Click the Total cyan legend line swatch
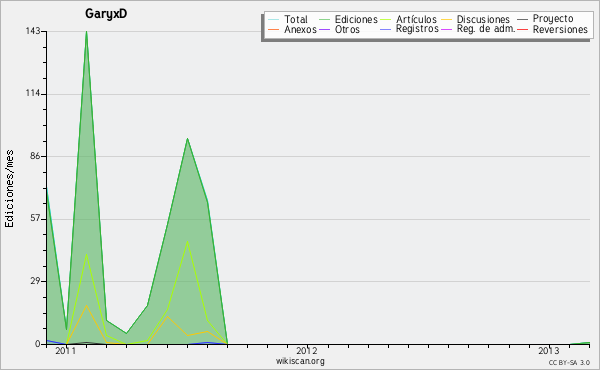The width and height of the screenshot is (600, 370). pyautogui.click(x=274, y=19)
